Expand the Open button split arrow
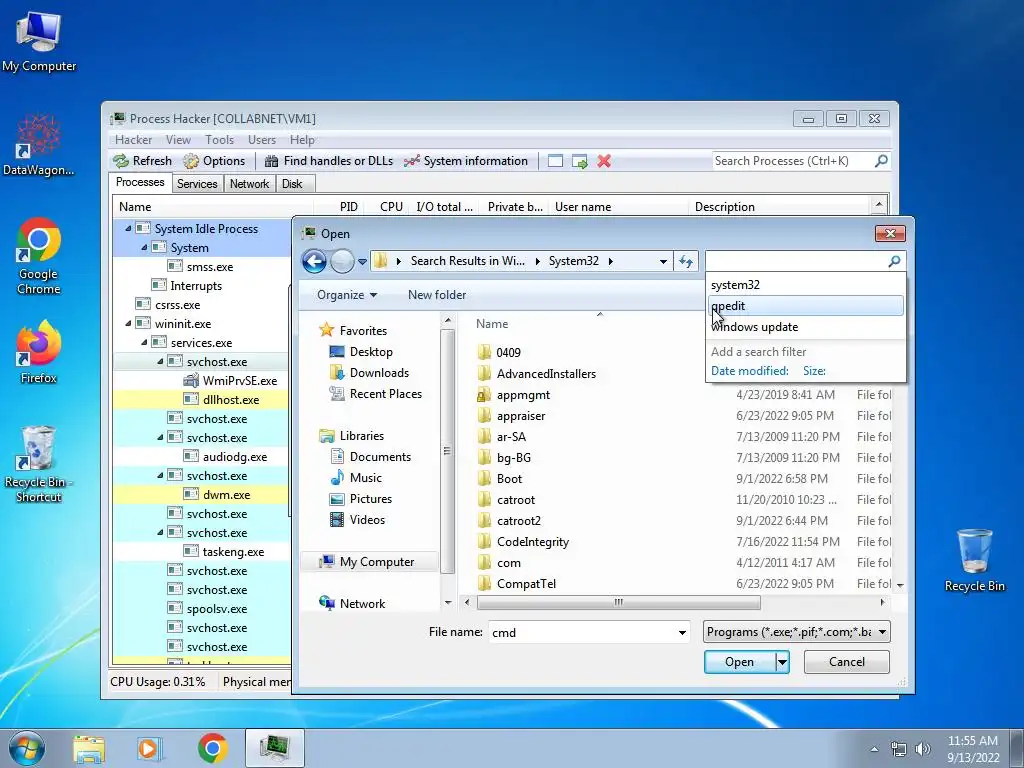Image resolution: width=1024 pixels, height=768 pixels. [782, 662]
